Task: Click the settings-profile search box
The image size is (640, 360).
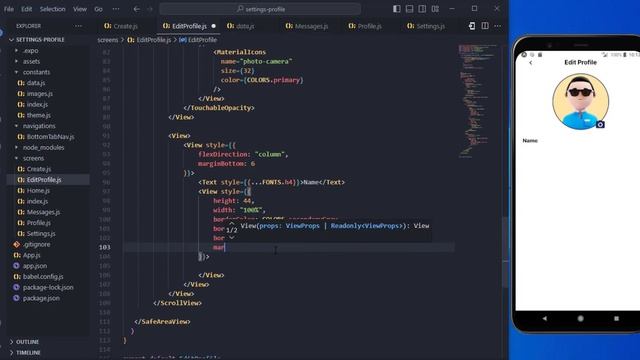Action: click(260, 9)
